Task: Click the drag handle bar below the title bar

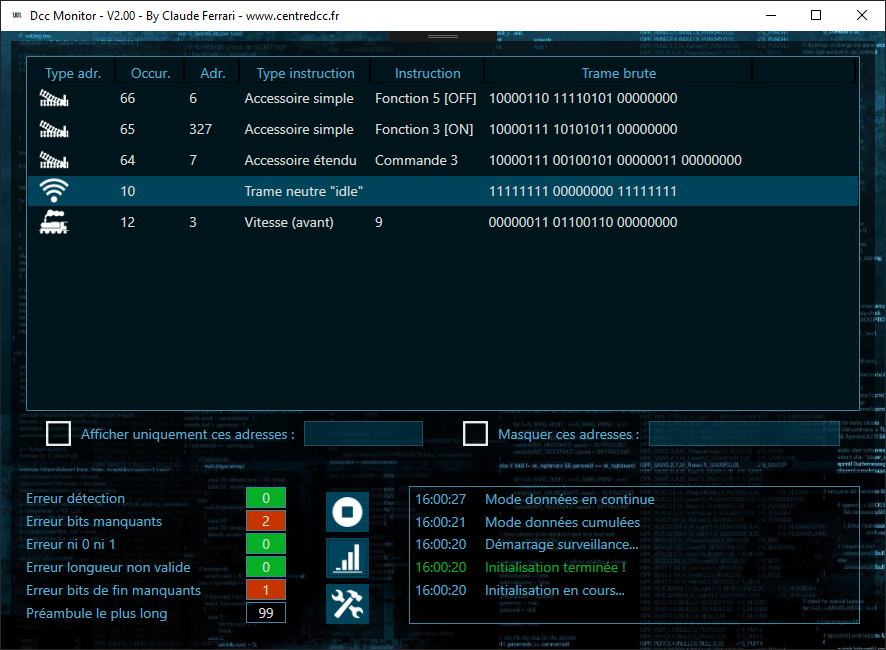Action: (x=443, y=36)
